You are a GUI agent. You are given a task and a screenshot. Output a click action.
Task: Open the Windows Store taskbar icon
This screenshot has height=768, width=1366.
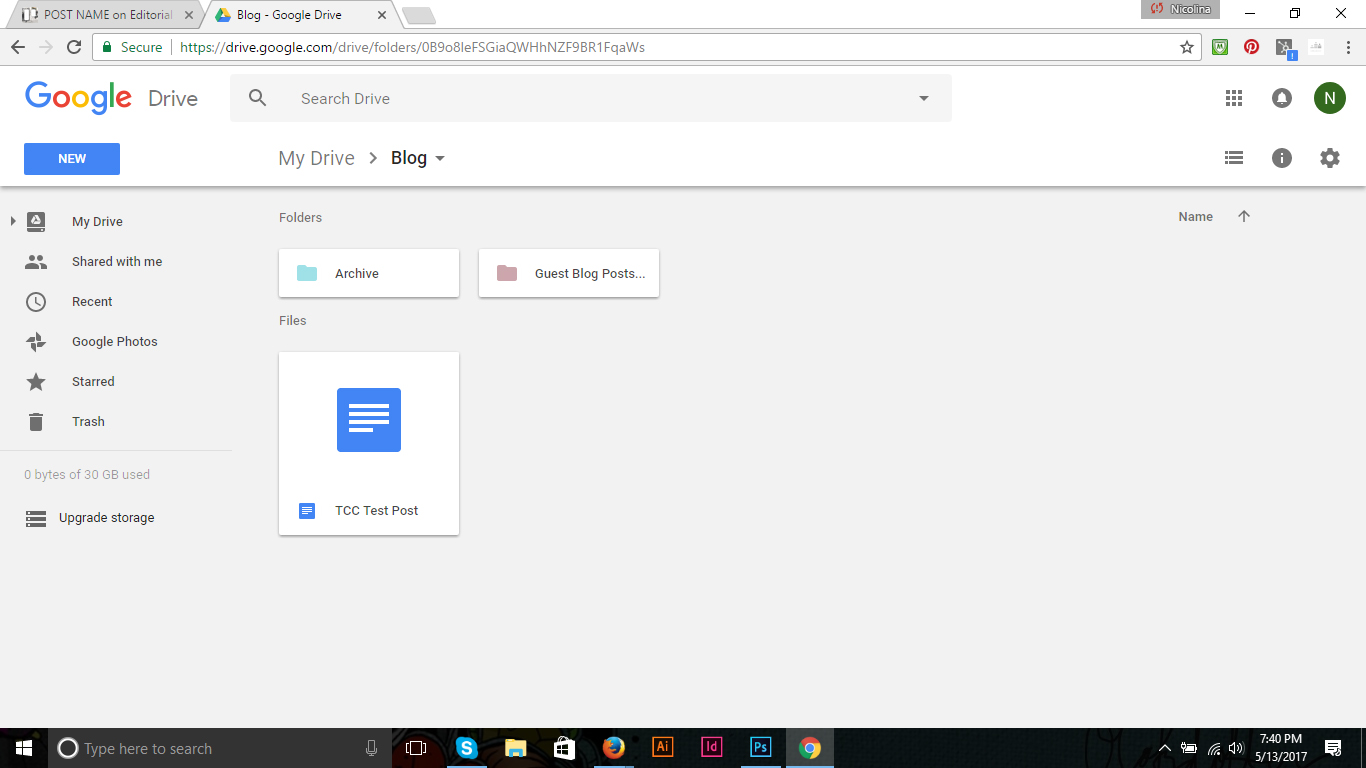(564, 748)
